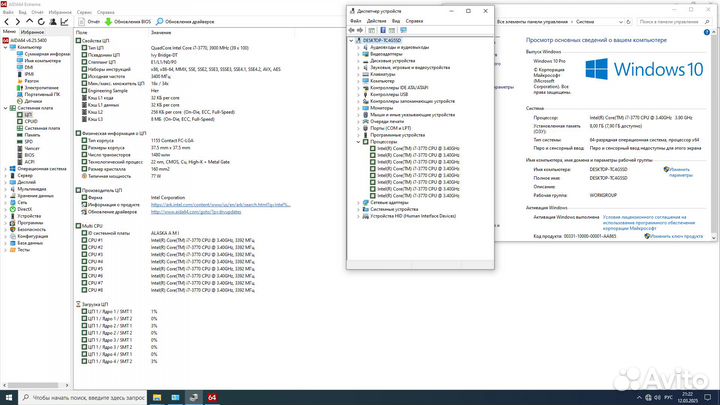Go back with AIDA64 toolbar left arrow

click(x=6, y=22)
